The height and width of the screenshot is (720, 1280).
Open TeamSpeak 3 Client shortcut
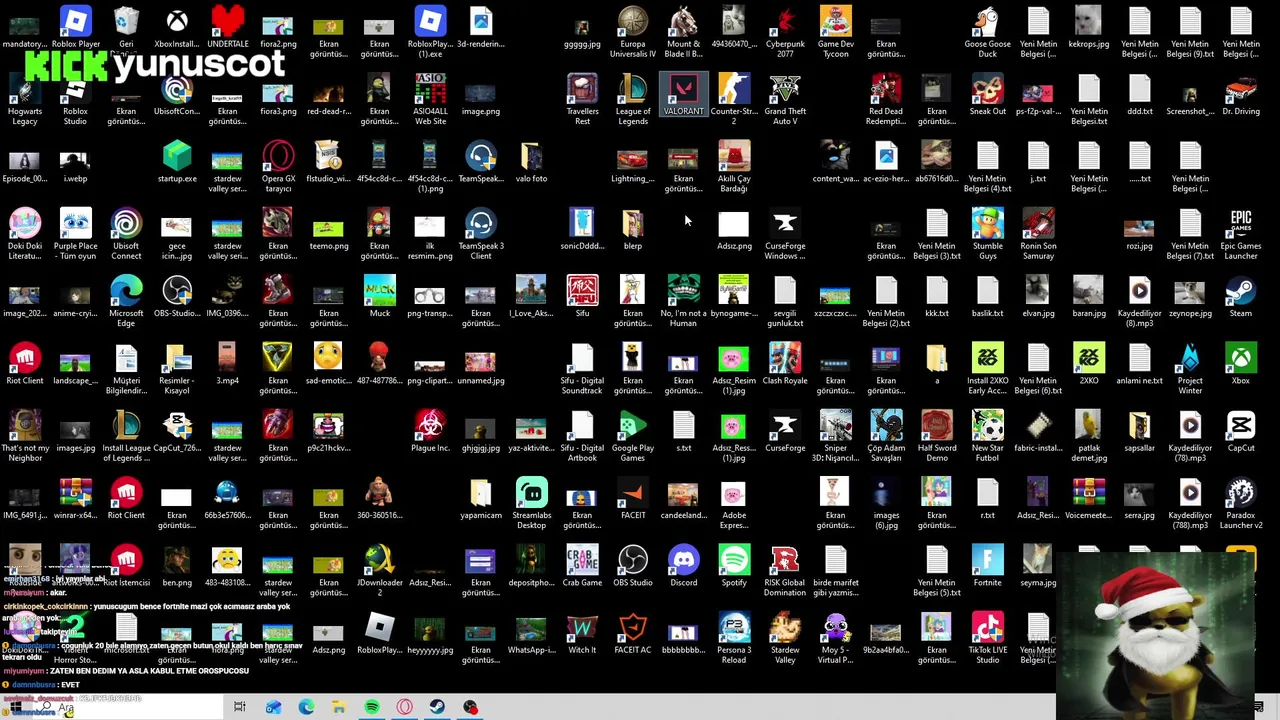point(481,234)
